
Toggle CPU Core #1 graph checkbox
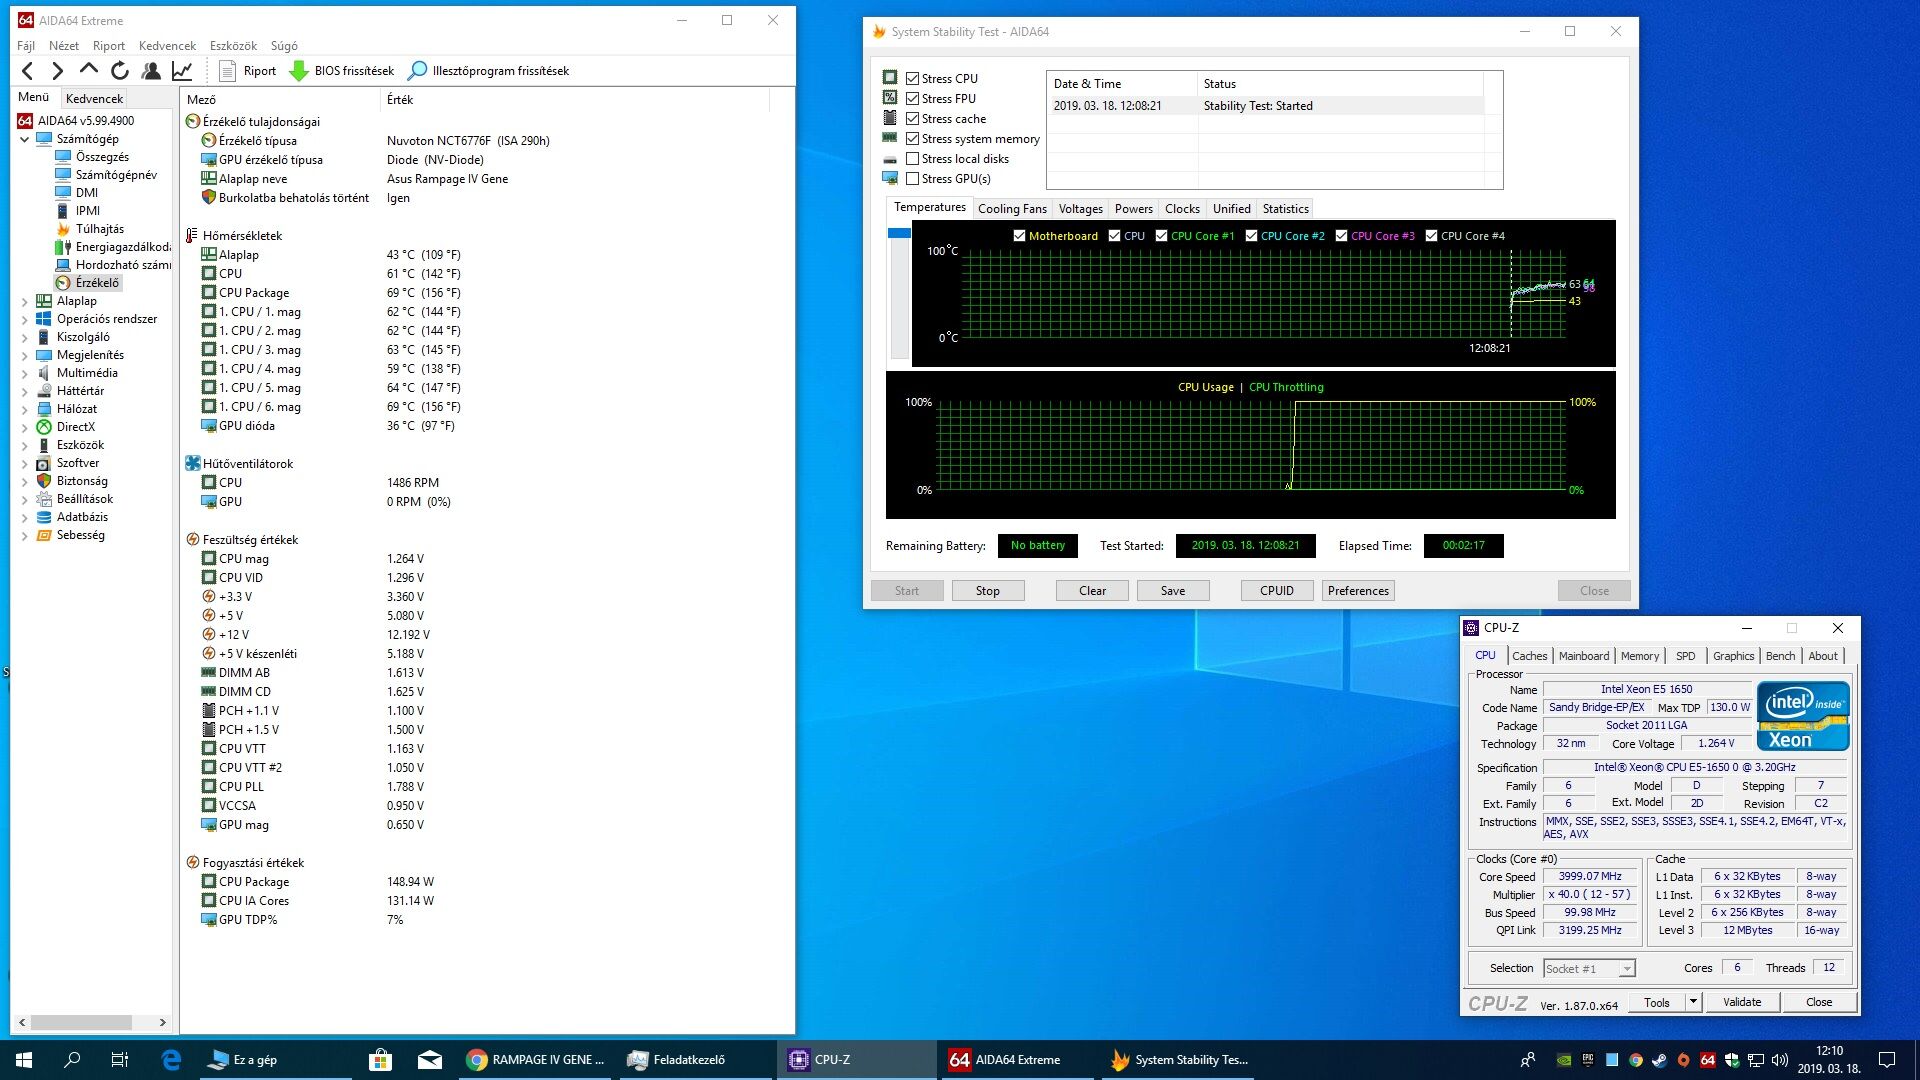click(x=1161, y=236)
